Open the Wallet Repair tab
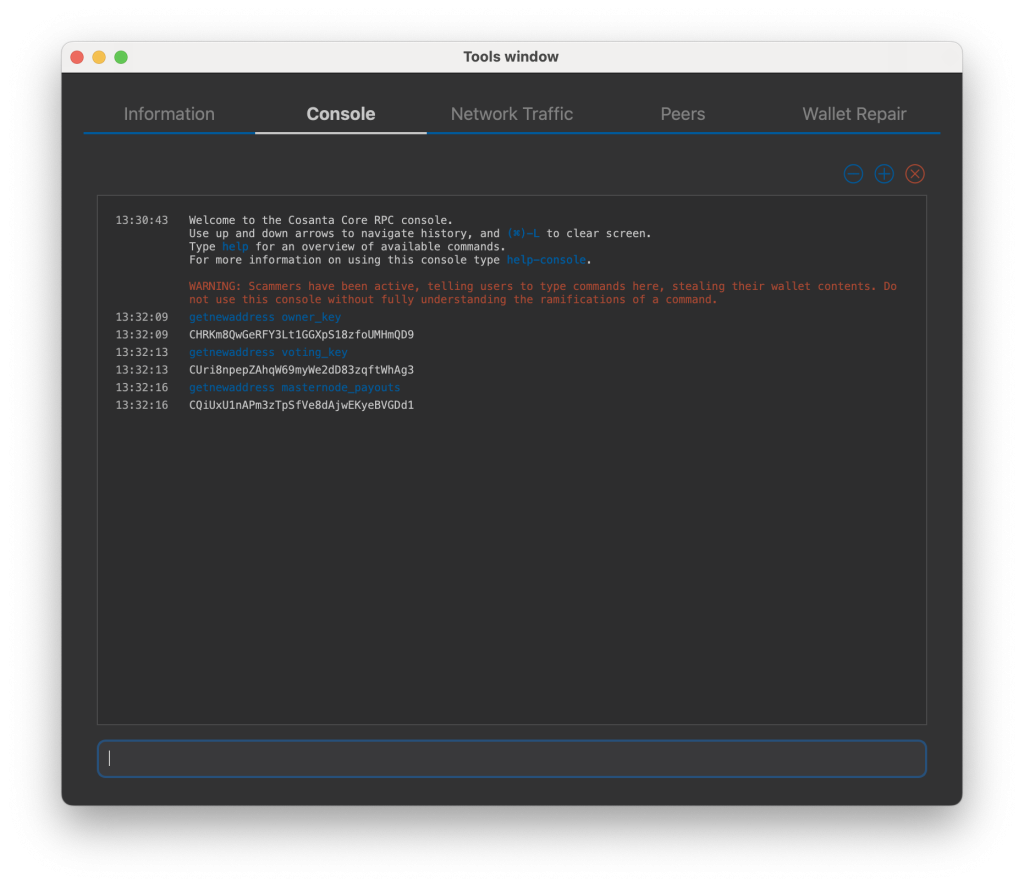 click(854, 114)
